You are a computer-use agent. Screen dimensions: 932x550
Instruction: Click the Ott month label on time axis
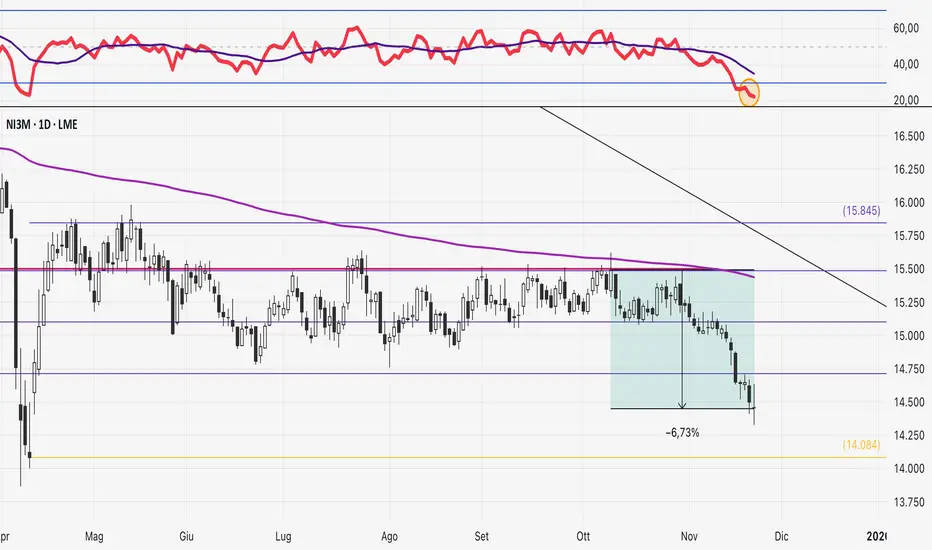584,536
